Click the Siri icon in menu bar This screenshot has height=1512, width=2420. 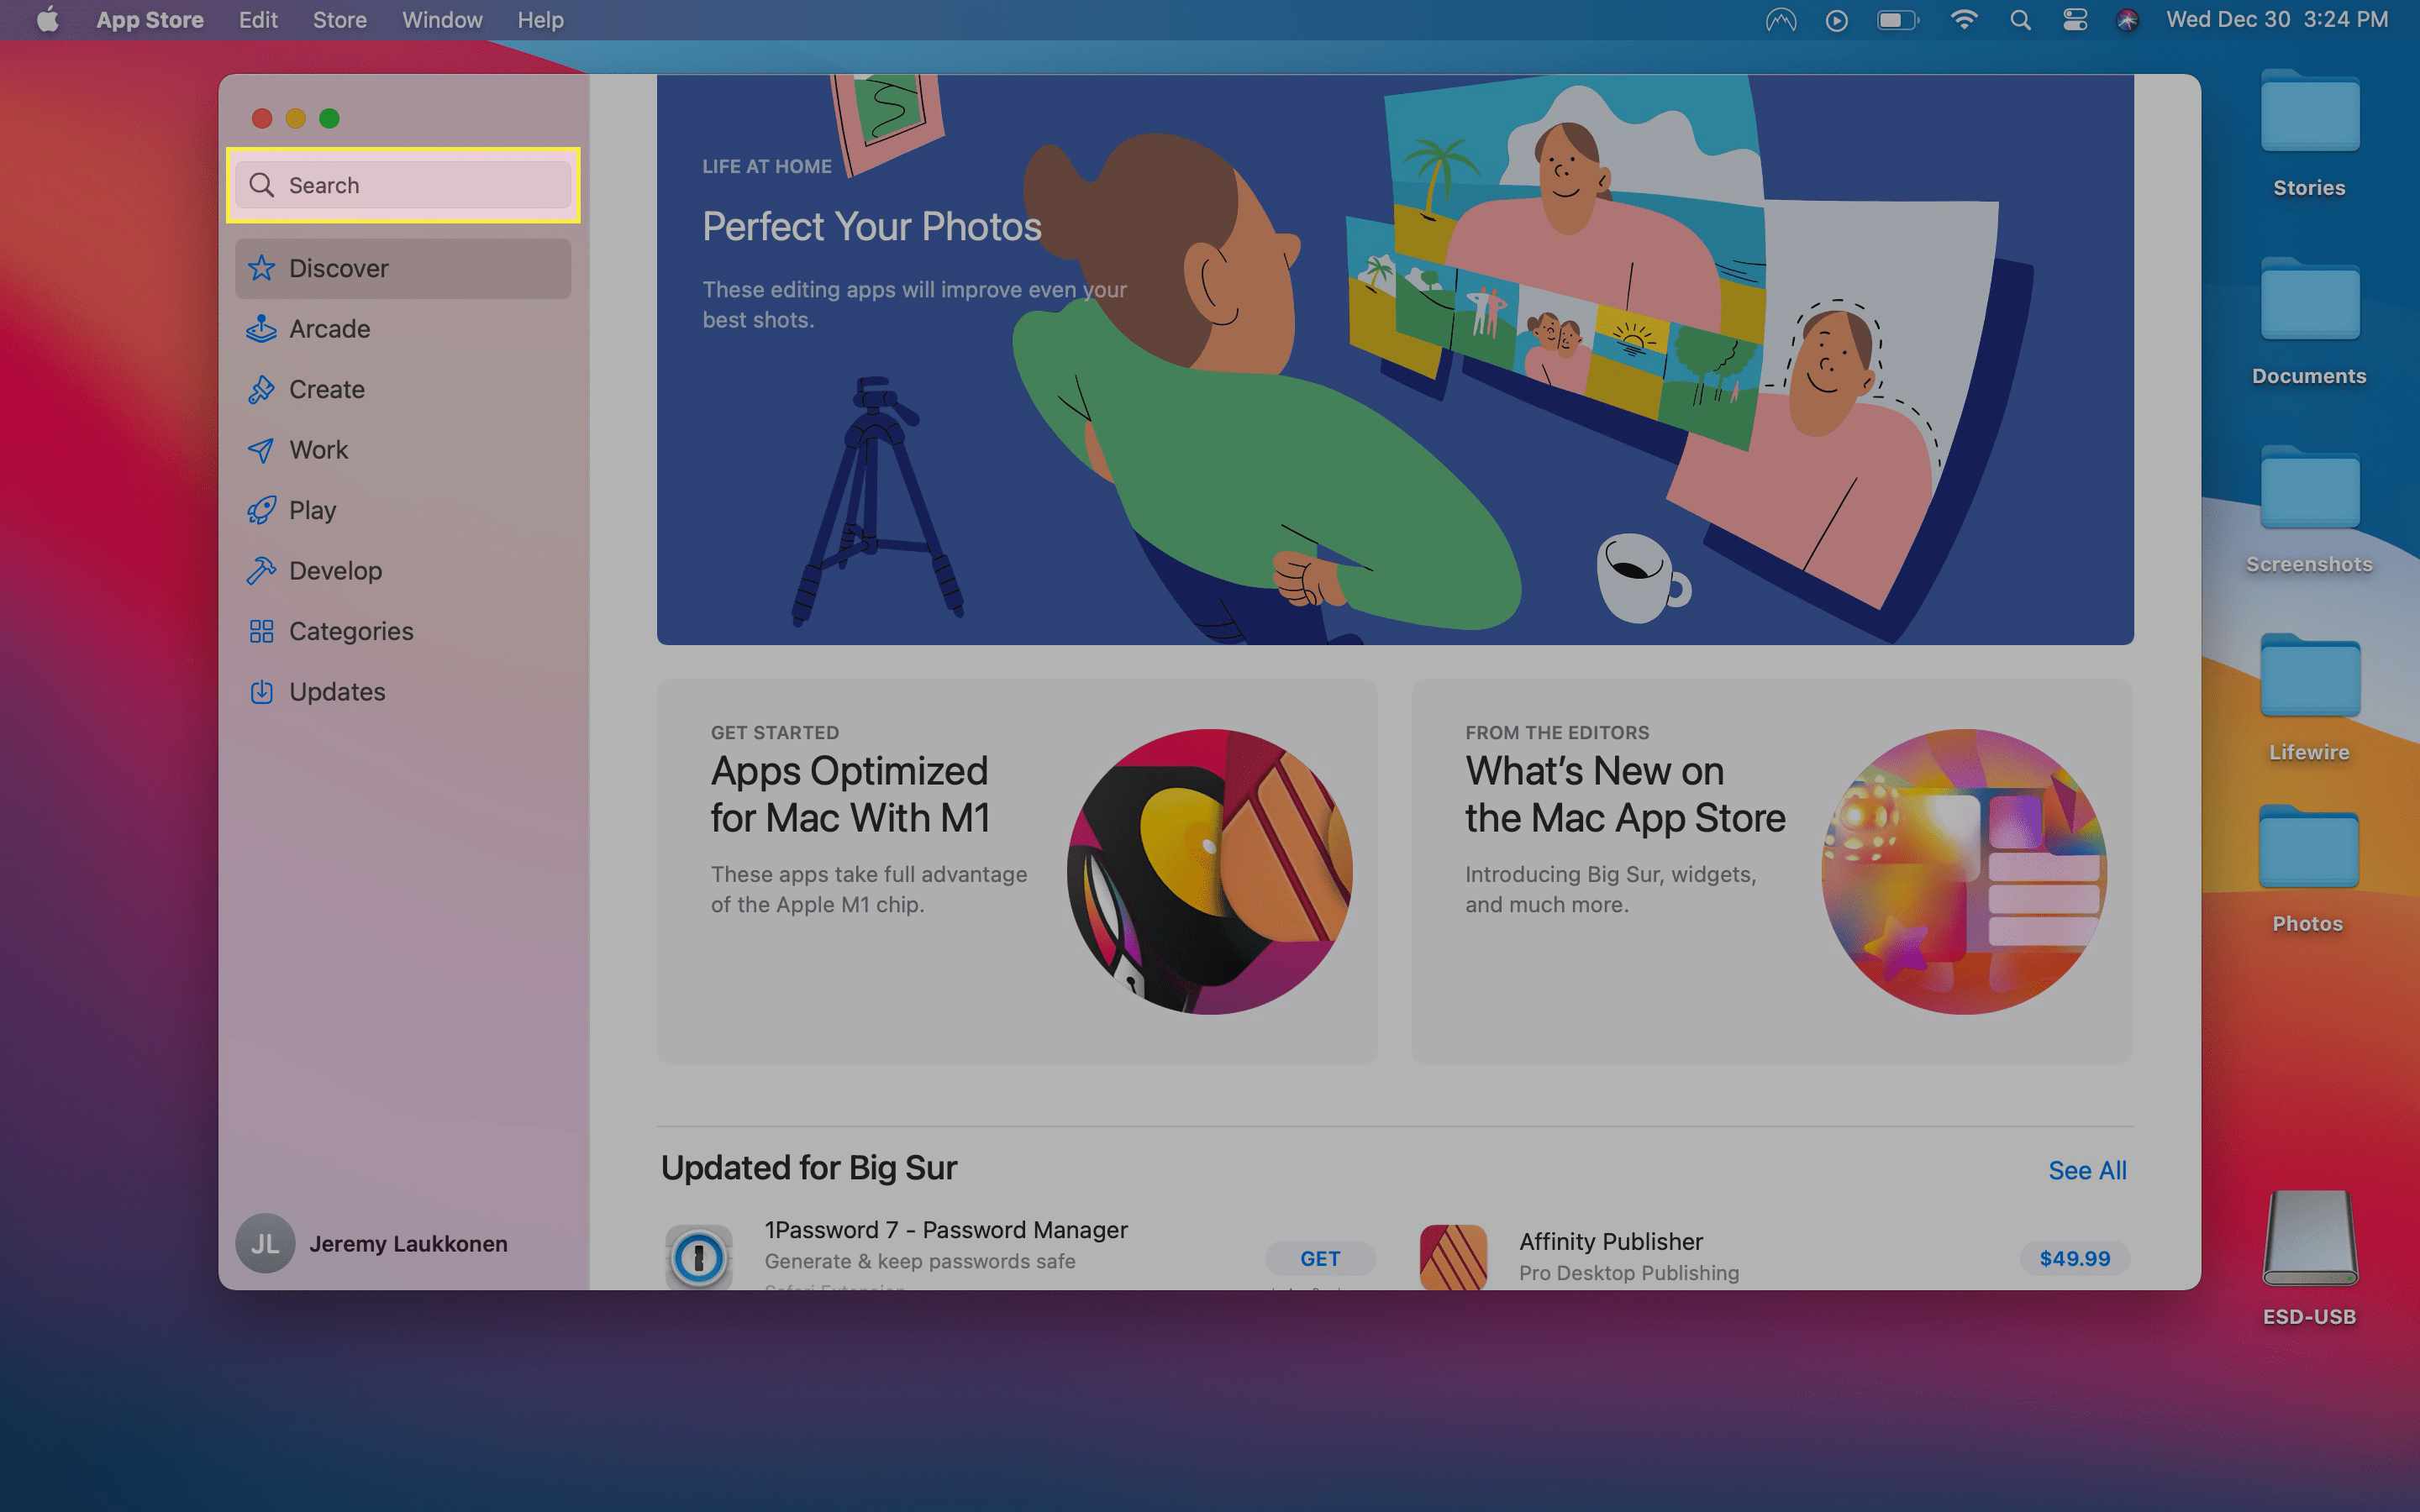(2128, 19)
